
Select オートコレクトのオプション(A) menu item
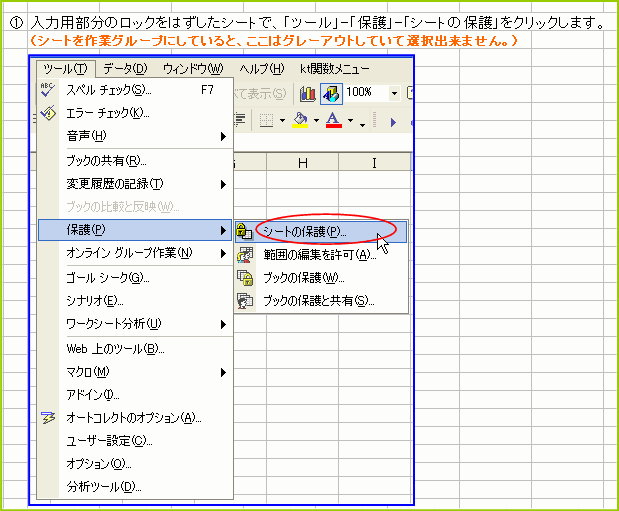135,418
